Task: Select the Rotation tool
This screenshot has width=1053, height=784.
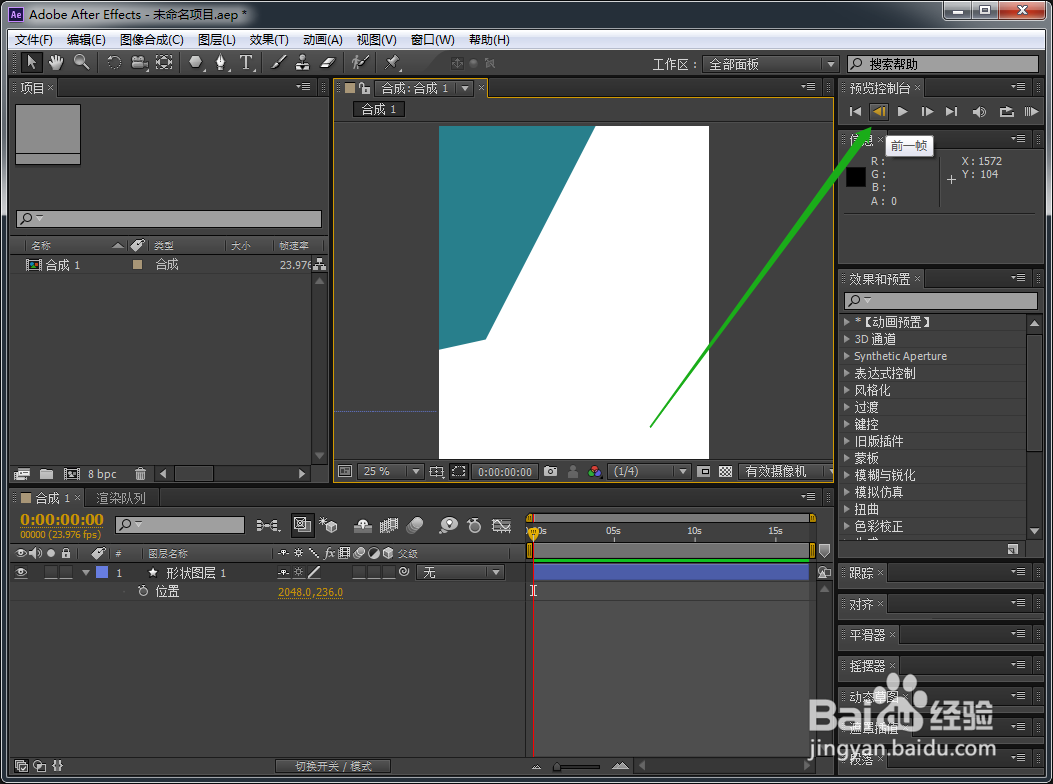Action: click(x=114, y=62)
